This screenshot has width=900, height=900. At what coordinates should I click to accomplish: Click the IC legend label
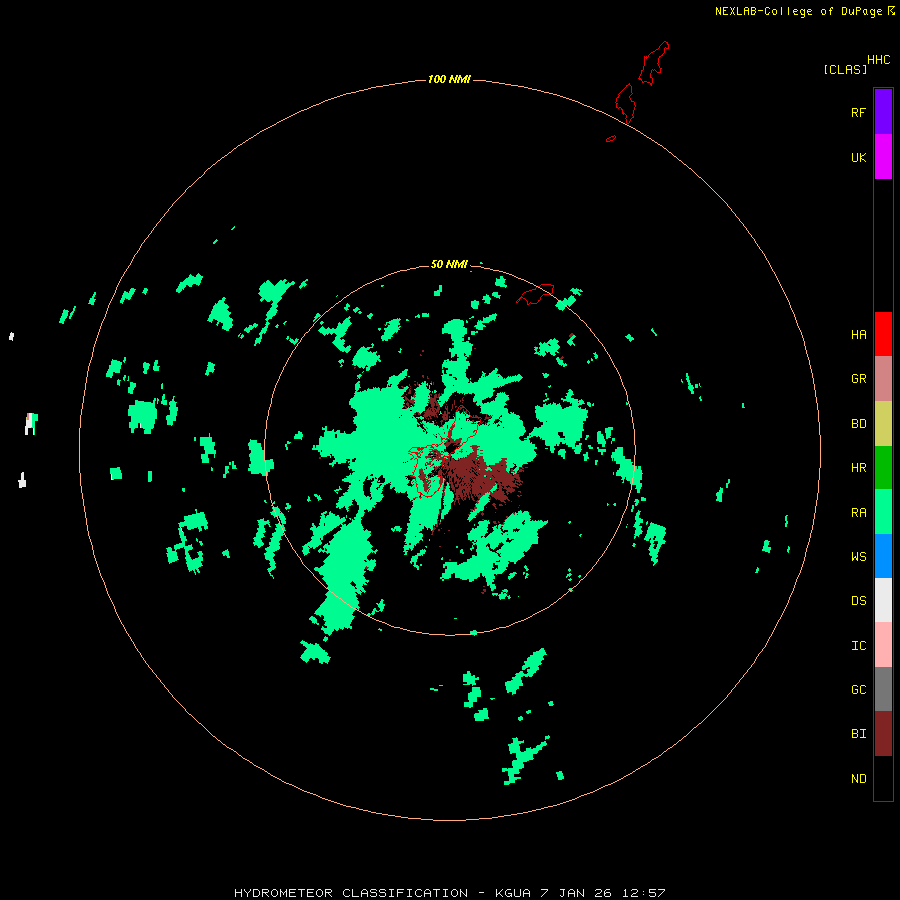858,646
